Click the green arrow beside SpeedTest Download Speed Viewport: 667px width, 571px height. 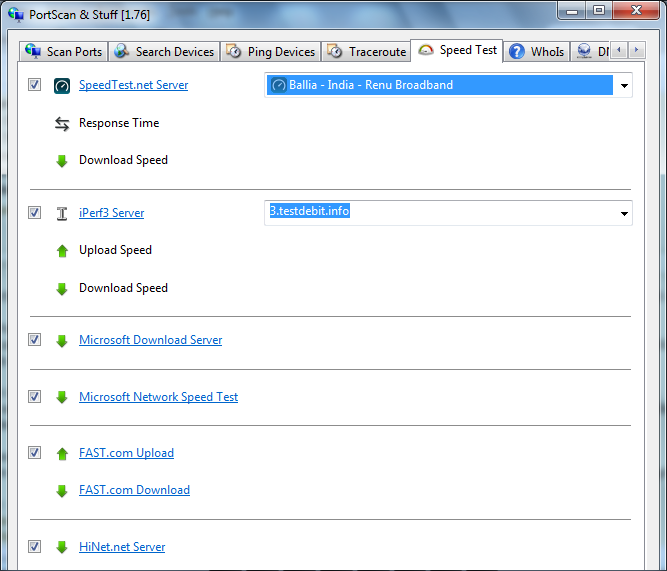point(62,161)
